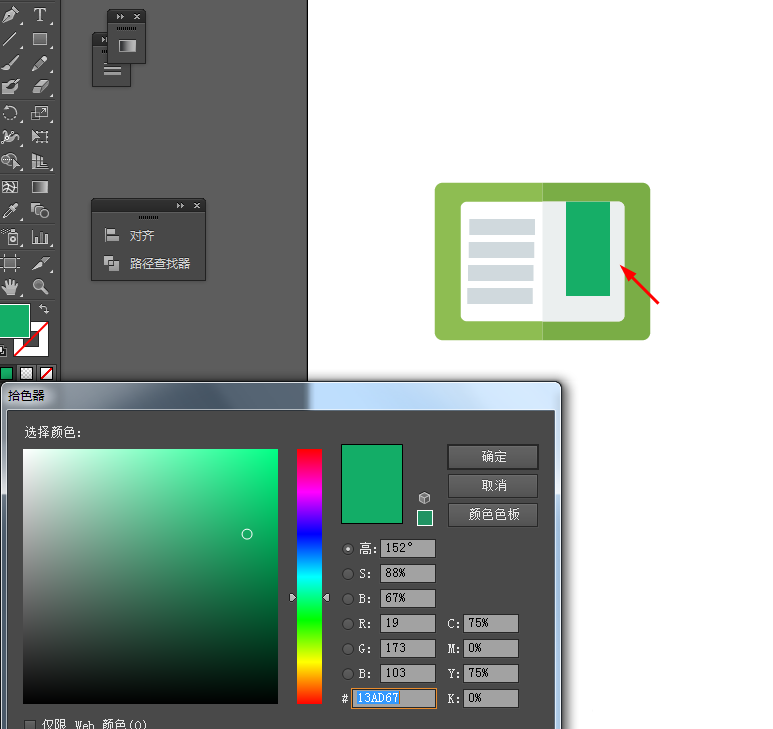Click the vertical hue spectrum slider
The height and width of the screenshot is (729, 773).
tap(309, 576)
